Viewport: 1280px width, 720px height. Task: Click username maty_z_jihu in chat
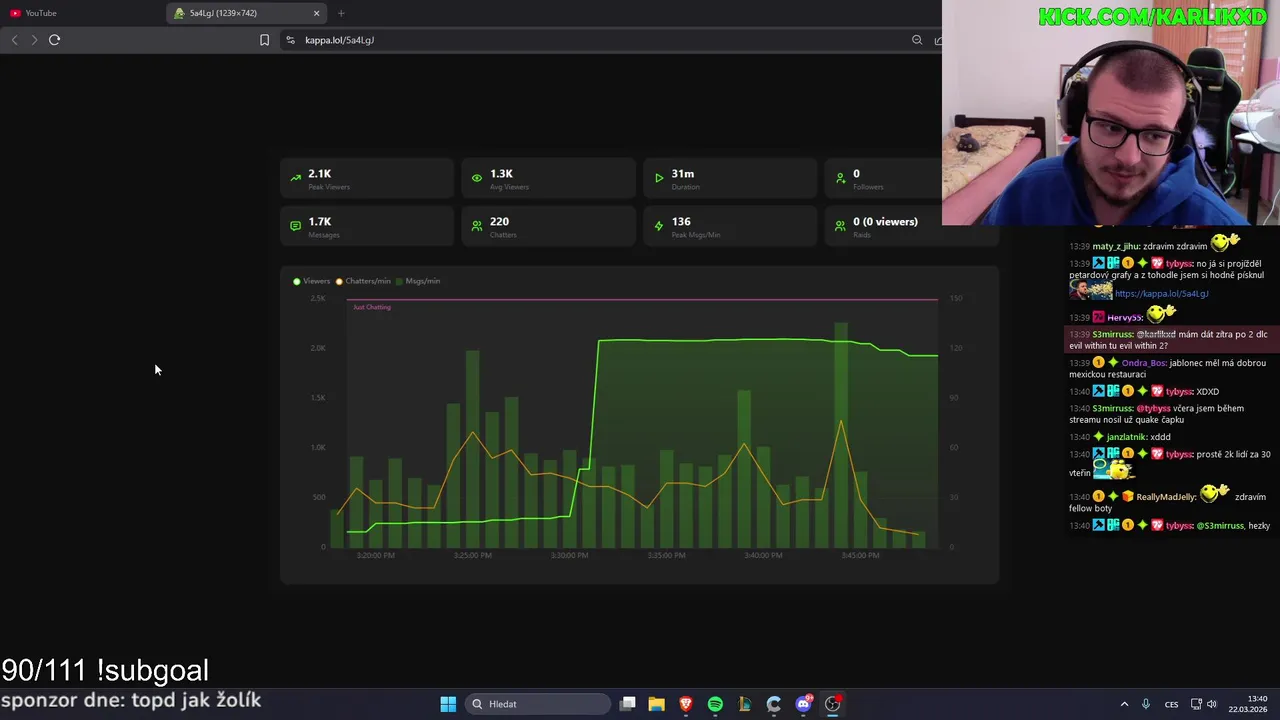click(x=1116, y=246)
